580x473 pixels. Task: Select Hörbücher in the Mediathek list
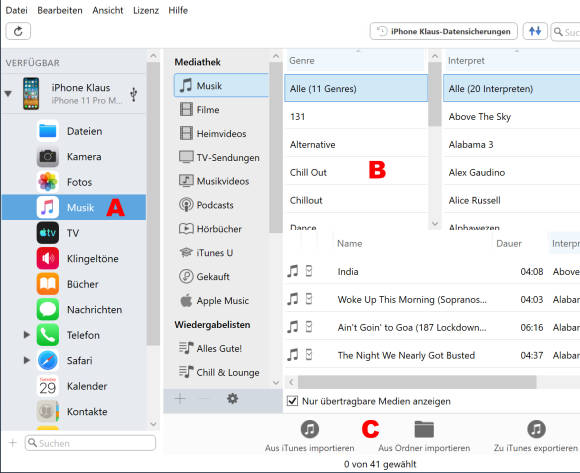point(221,229)
